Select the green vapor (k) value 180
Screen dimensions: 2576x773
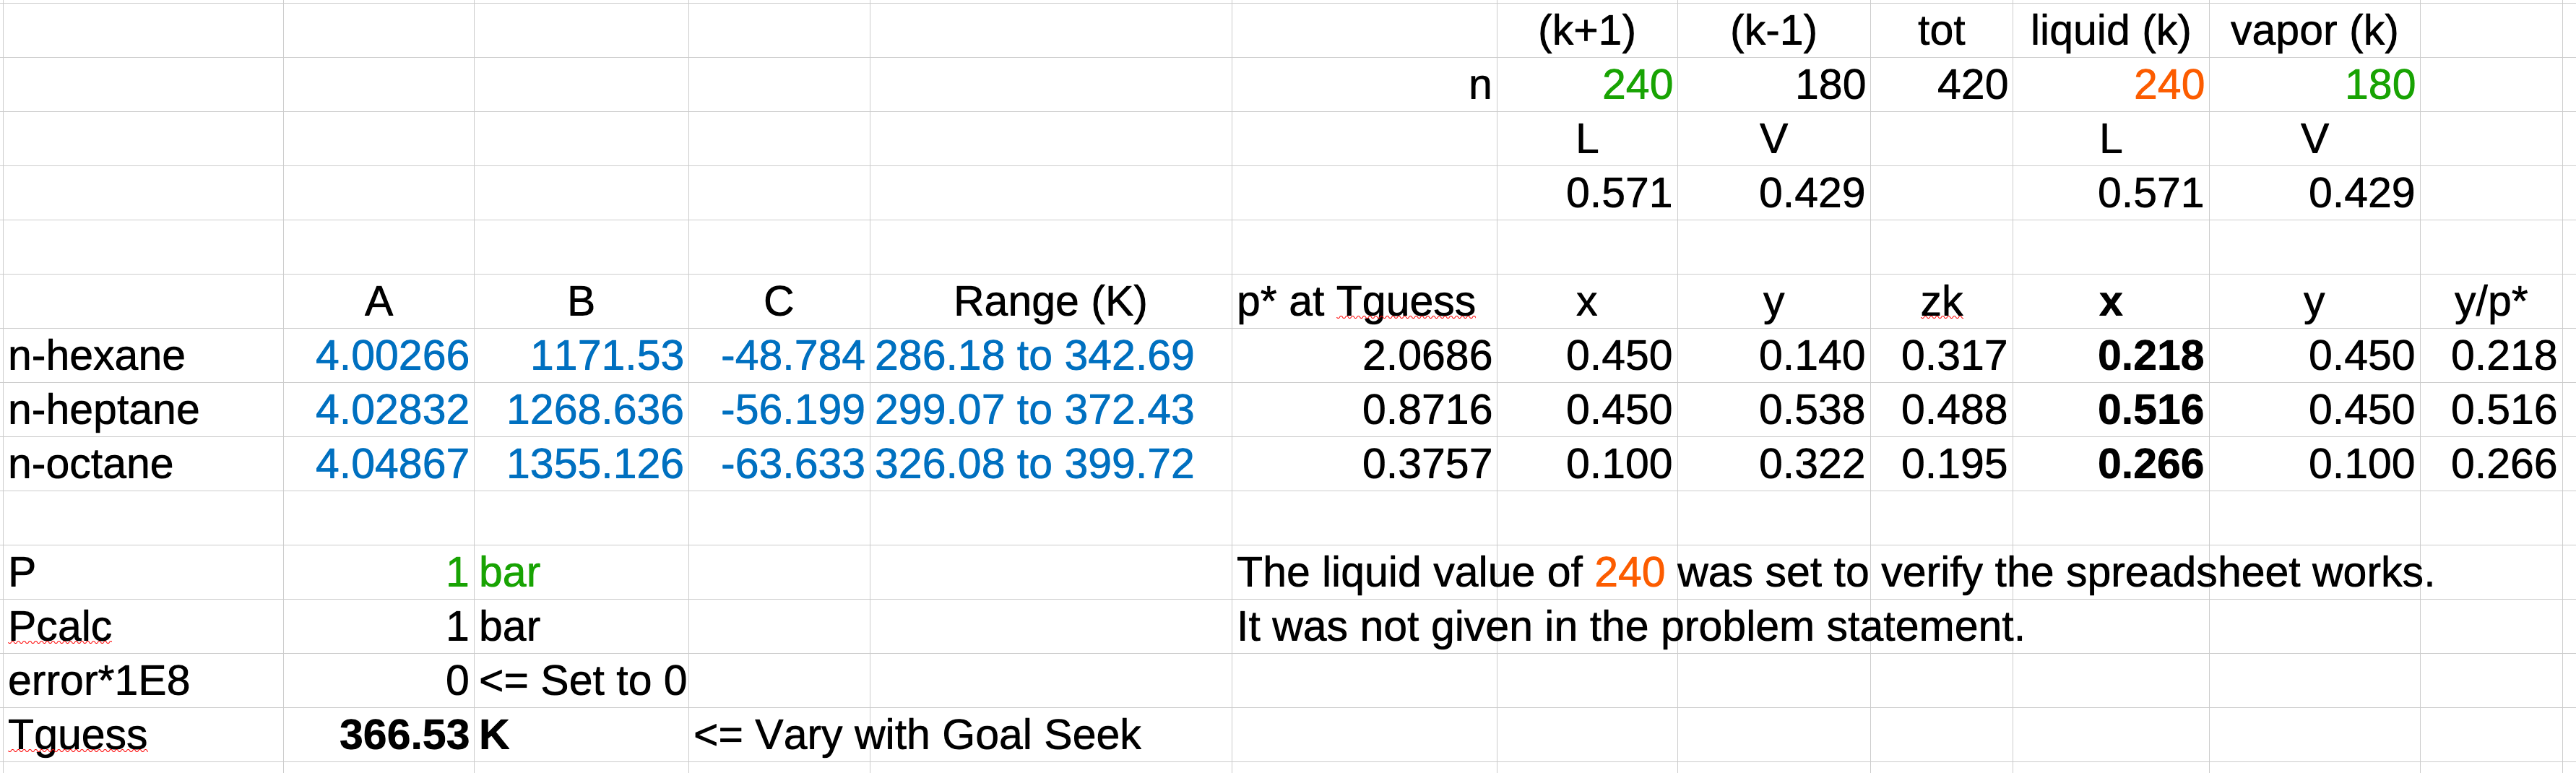[2379, 85]
